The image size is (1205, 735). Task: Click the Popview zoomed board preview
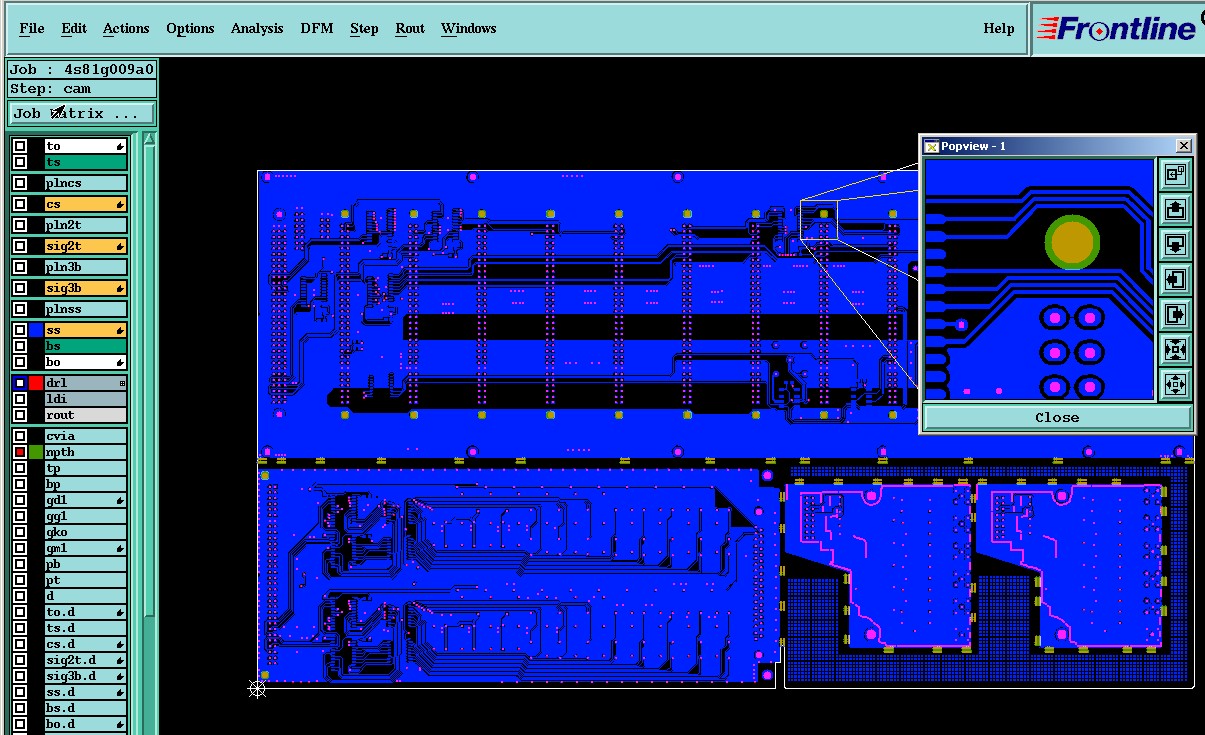coord(1039,279)
